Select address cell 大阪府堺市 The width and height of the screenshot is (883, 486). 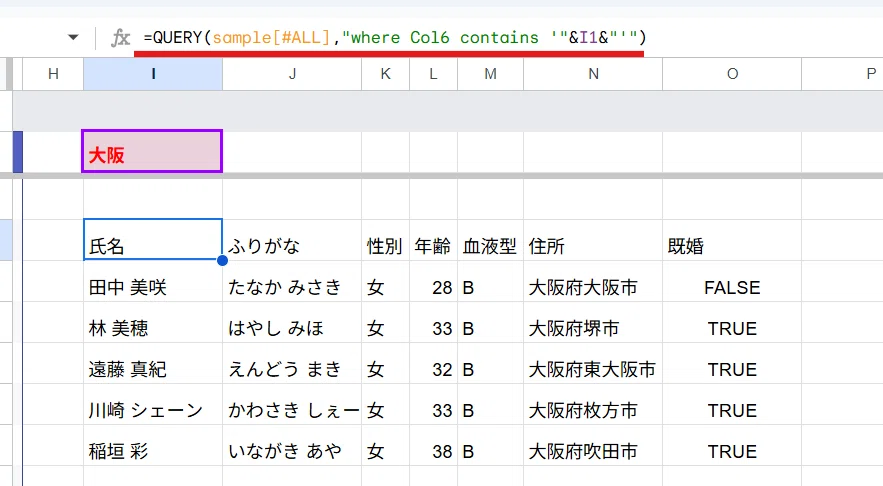[x=593, y=322]
